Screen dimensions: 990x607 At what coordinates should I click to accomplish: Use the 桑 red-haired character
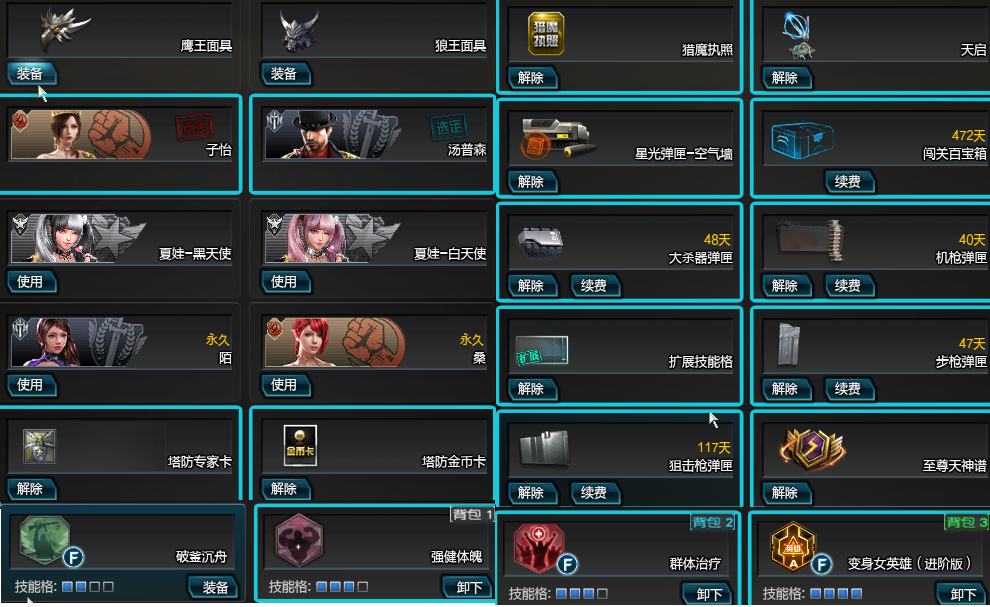point(285,385)
